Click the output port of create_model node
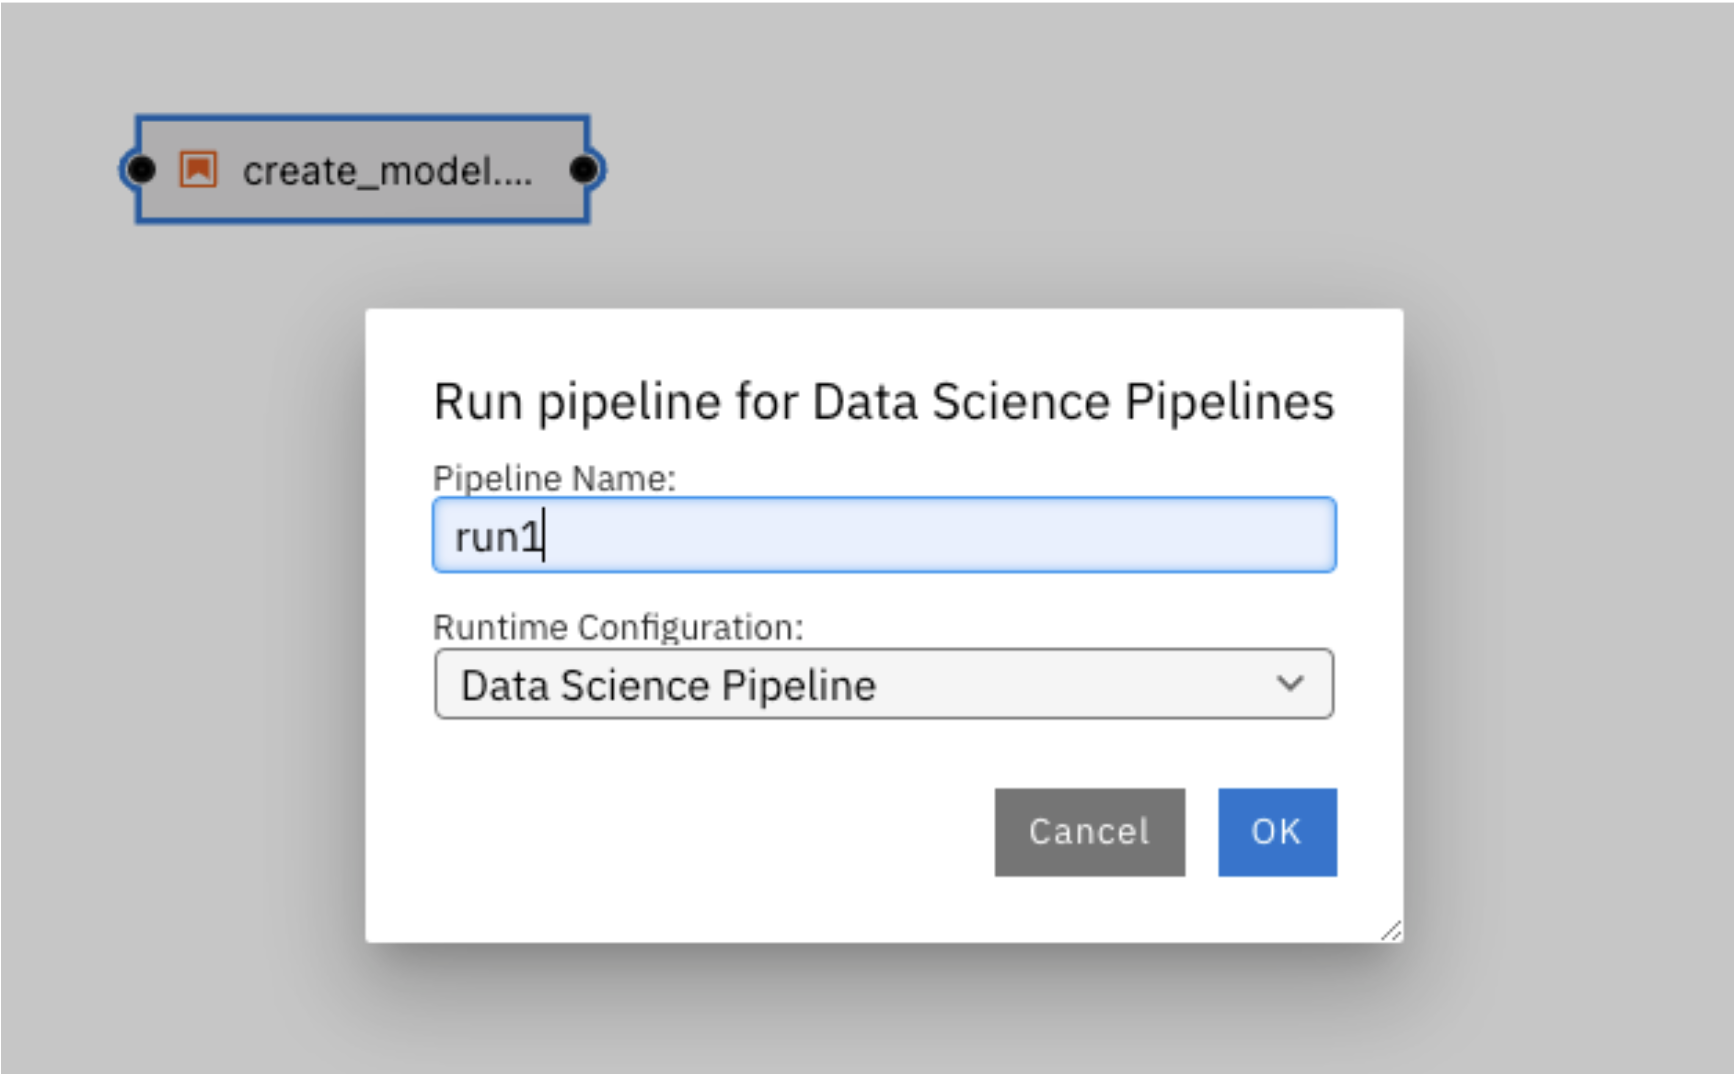This screenshot has width=1734, height=1074. point(585,170)
